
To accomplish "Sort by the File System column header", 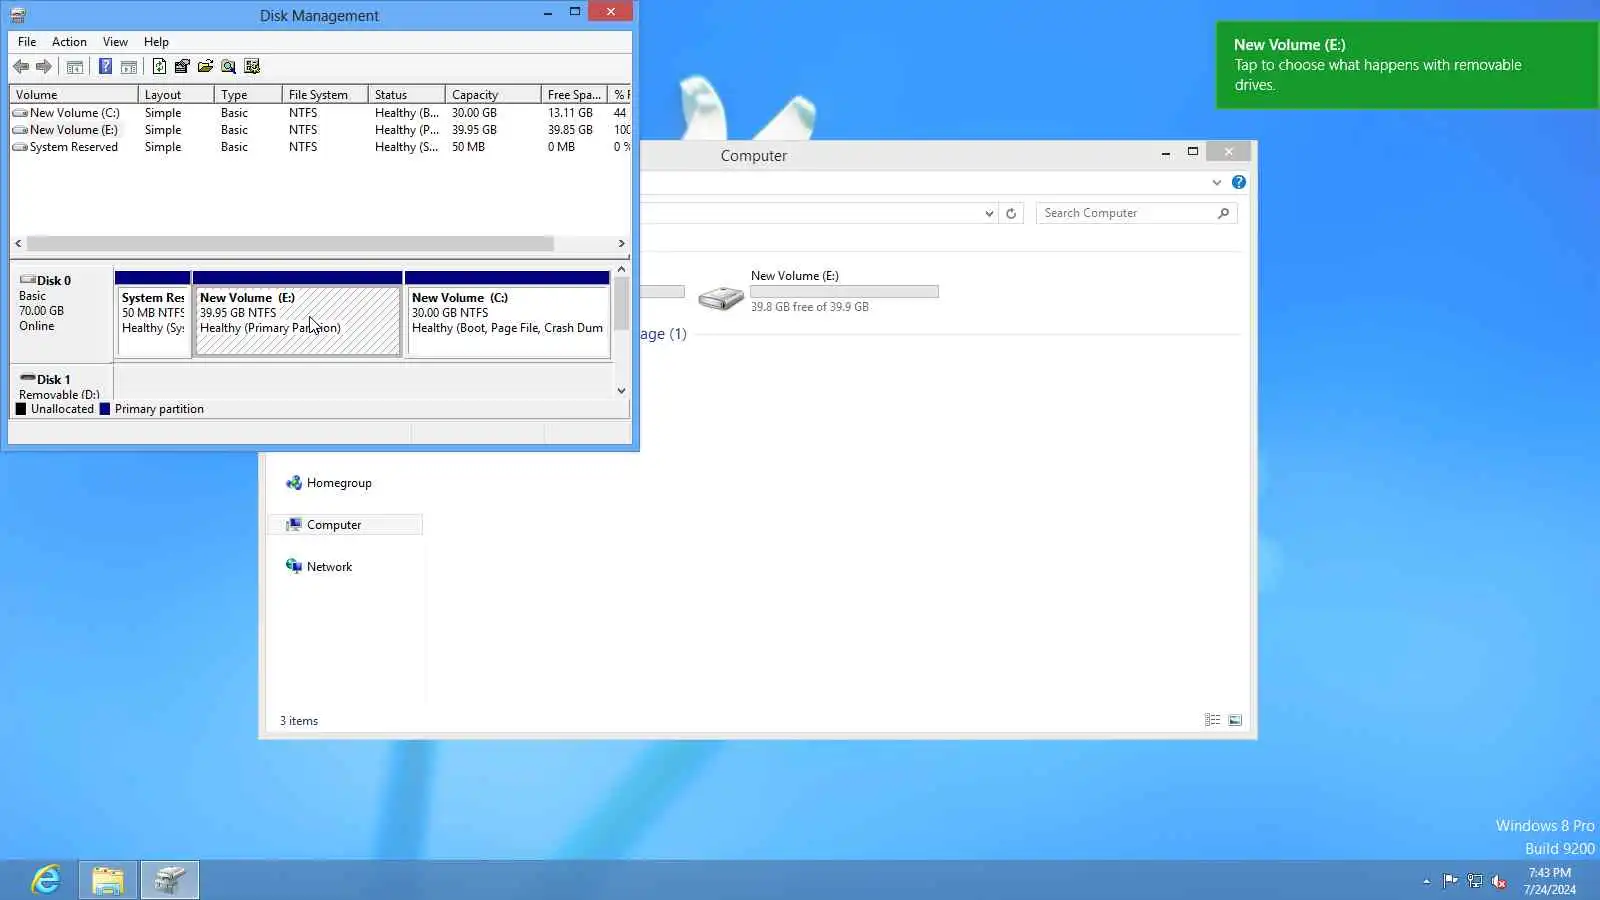I will coord(325,95).
